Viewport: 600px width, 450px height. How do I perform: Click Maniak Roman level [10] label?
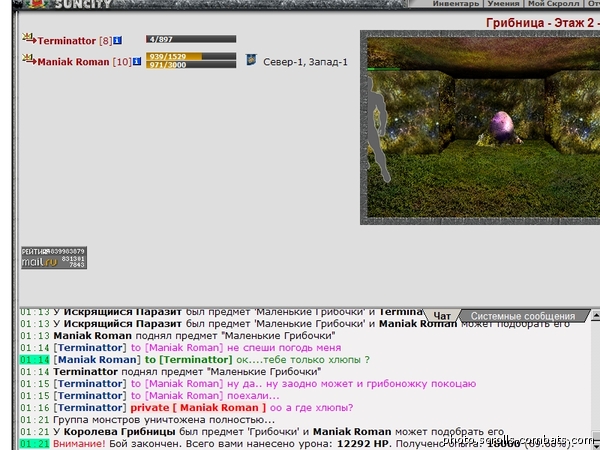point(122,62)
